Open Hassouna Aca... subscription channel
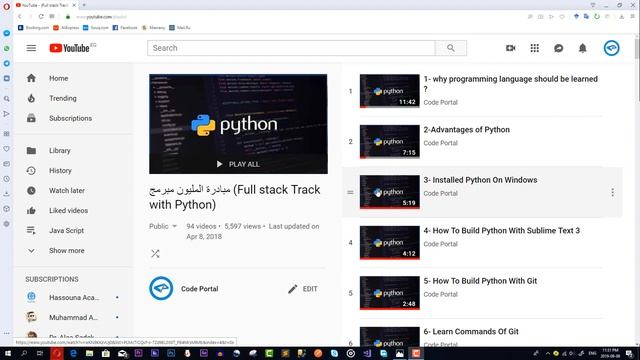Viewport: 640px width, 360px height. pyautogui.click(x=73, y=298)
